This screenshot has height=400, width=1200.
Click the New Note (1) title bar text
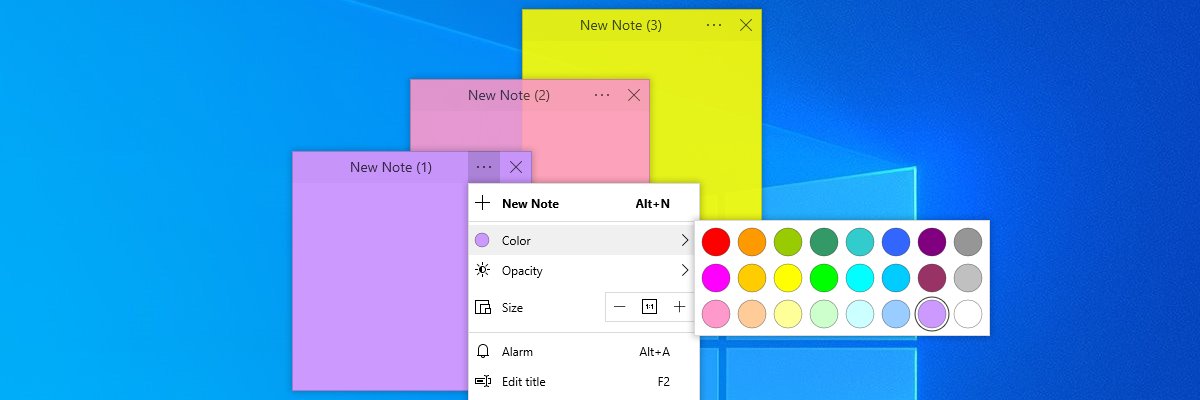pos(391,167)
